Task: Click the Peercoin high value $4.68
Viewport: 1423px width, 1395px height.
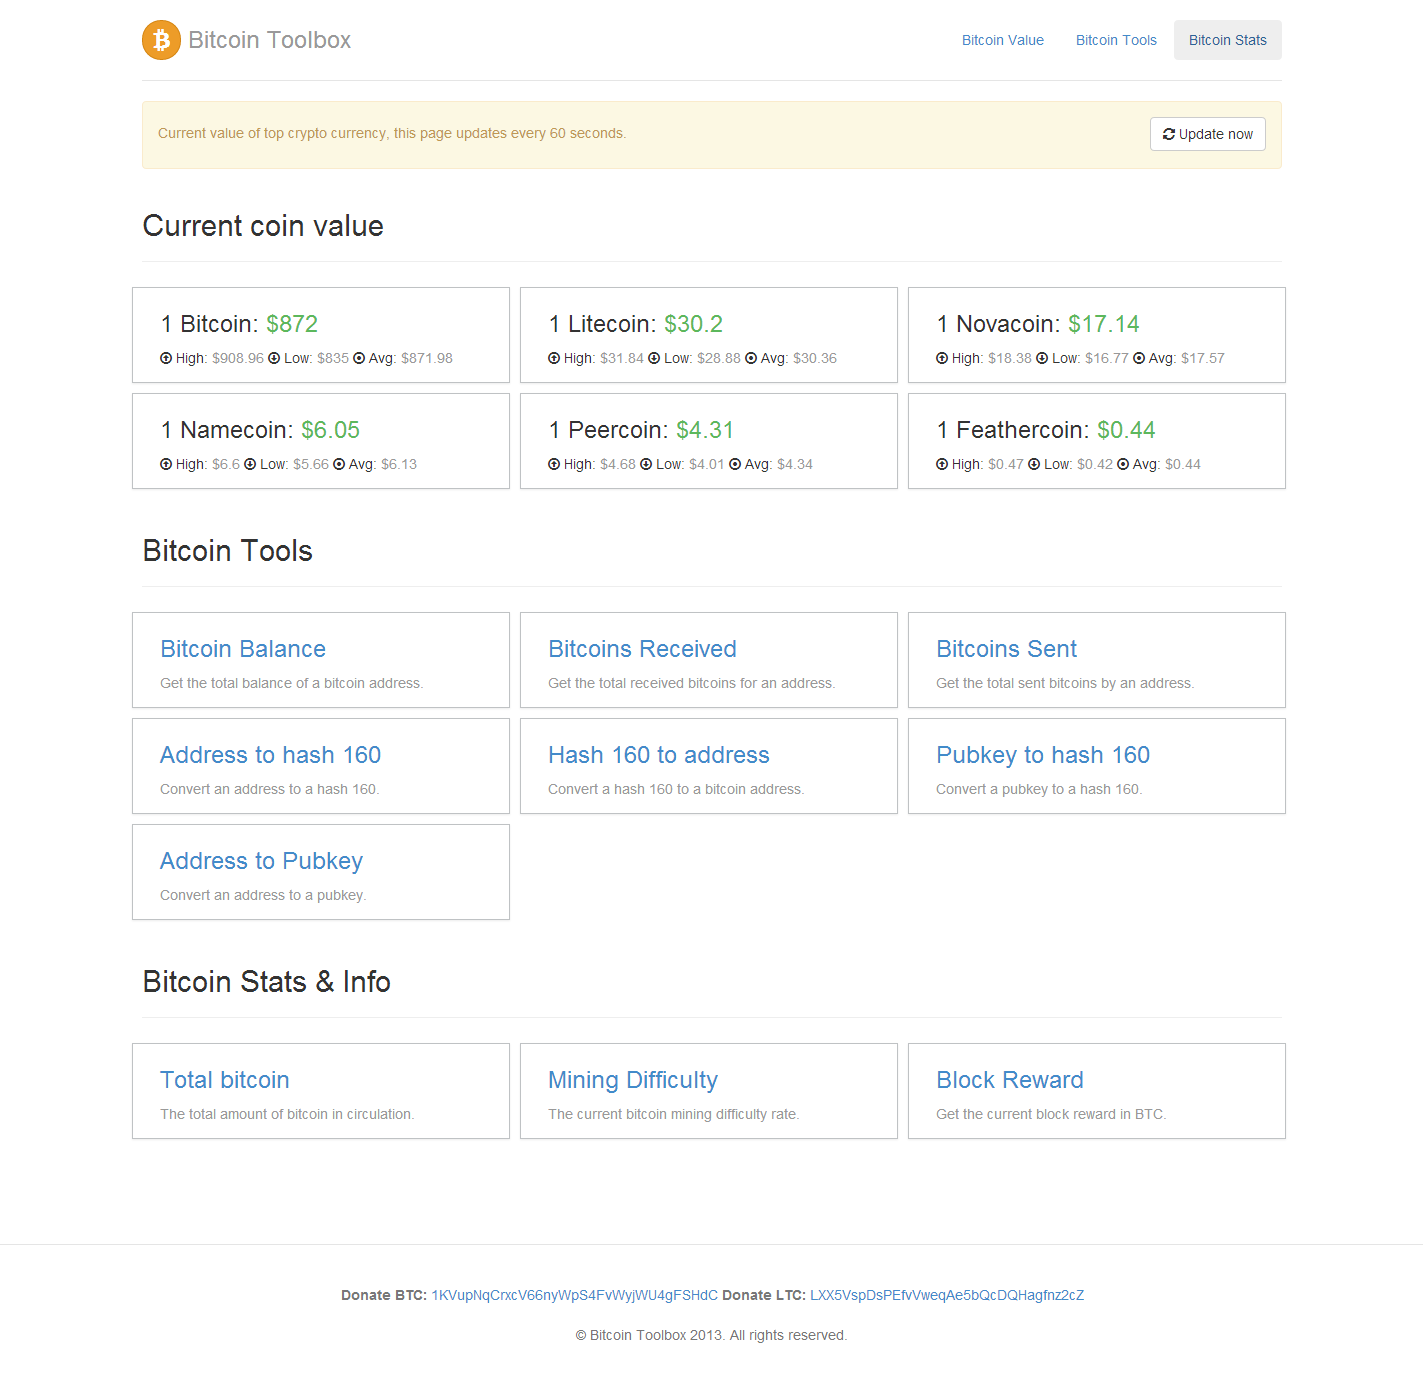Action: 618,464
